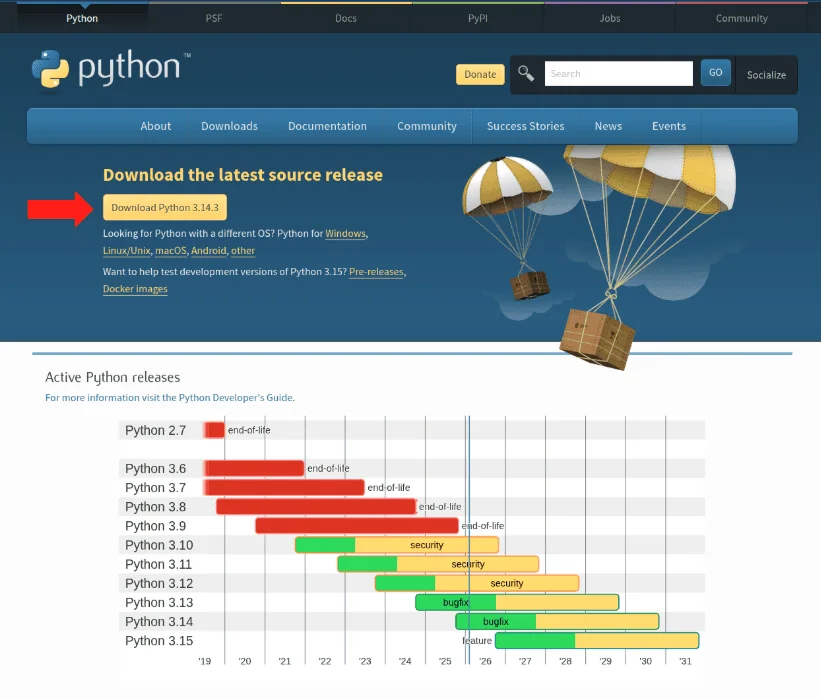Image resolution: width=821 pixels, height=698 pixels.
Task: Select the Downloads item in the navigation bar
Action: [x=229, y=126]
